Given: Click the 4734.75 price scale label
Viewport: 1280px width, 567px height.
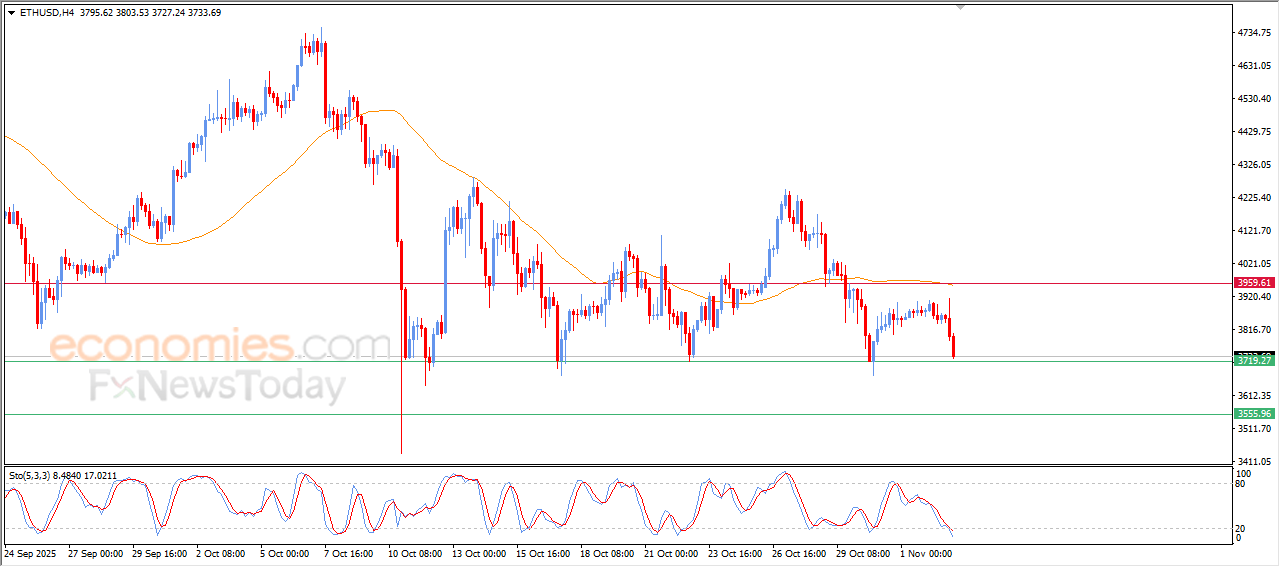Looking at the screenshot, I should pyautogui.click(x=1252, y=33).
